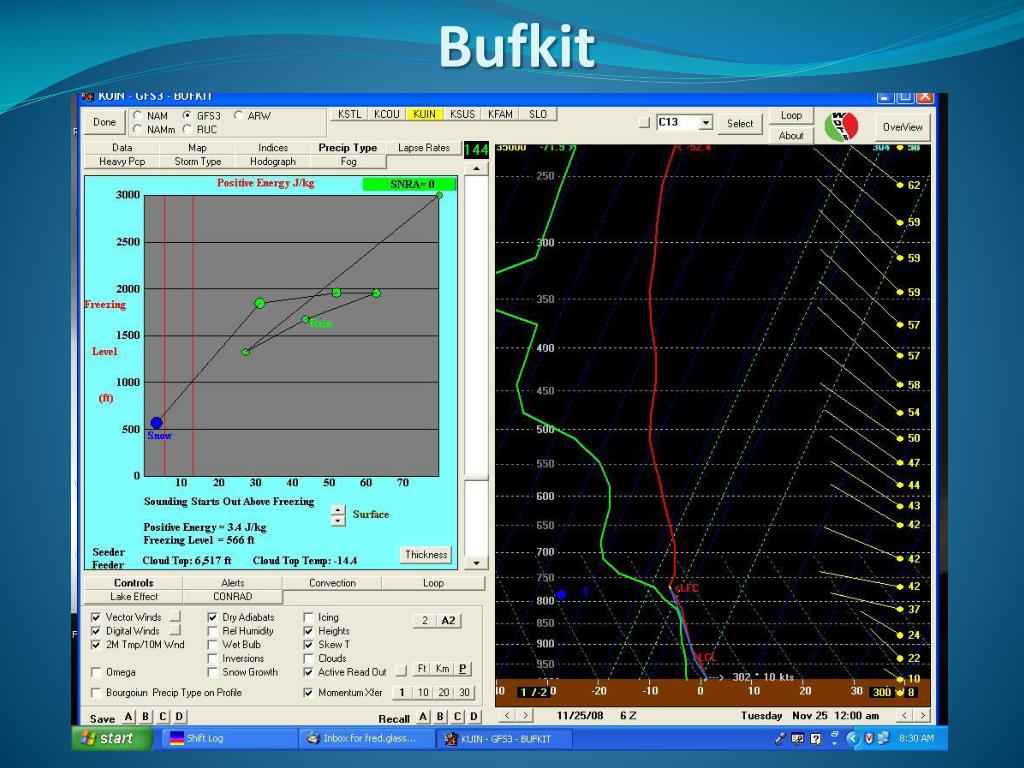Open the Inbox taskbar item
The width and height of the screenshot is (1024, 768).
367,739
